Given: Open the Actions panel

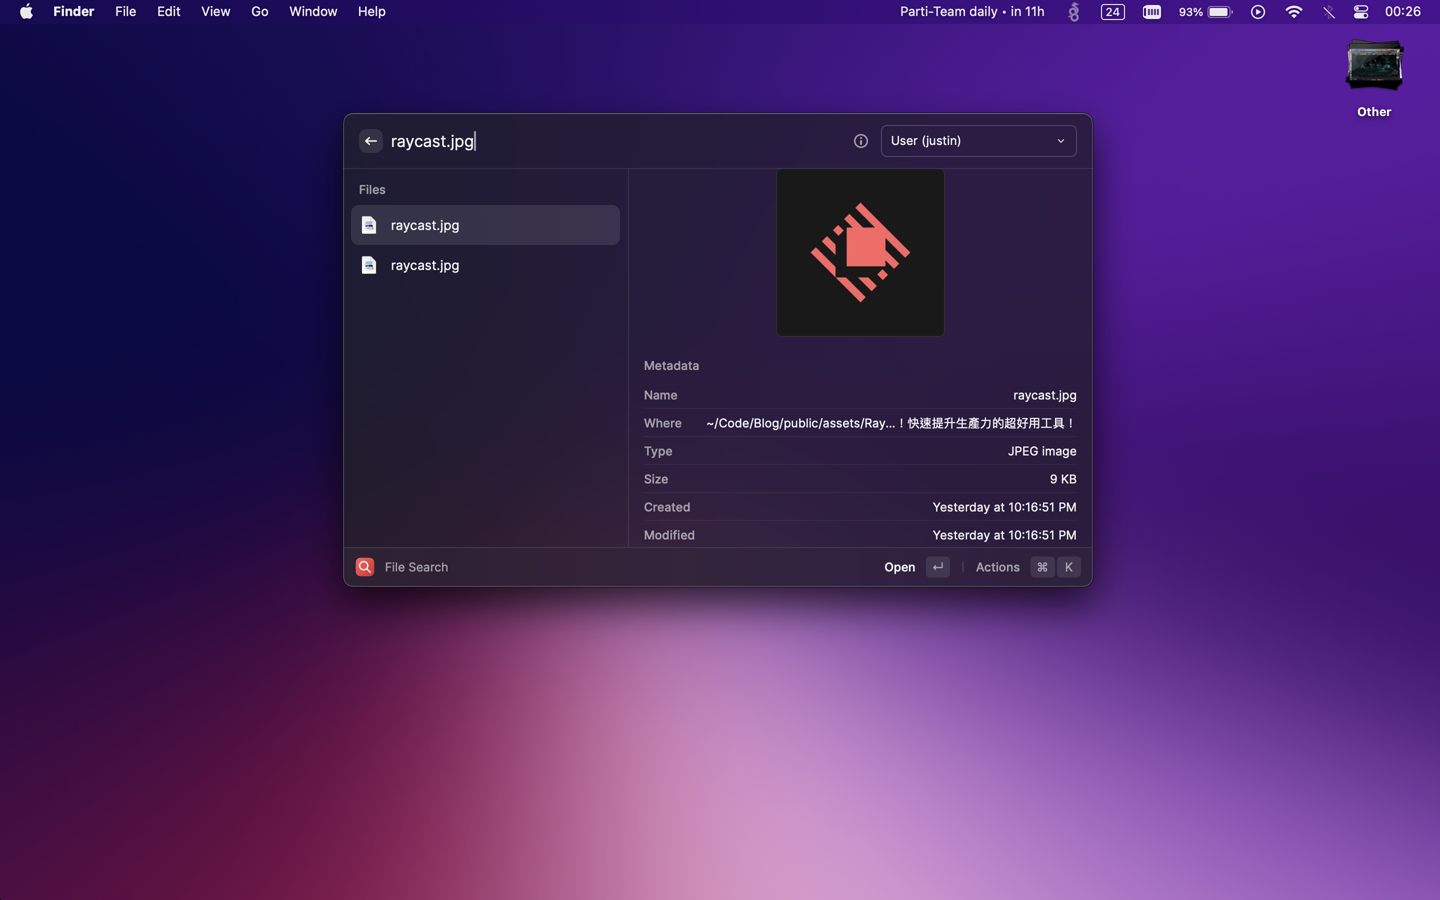Looking at the screenshot, I should (997, 567).
